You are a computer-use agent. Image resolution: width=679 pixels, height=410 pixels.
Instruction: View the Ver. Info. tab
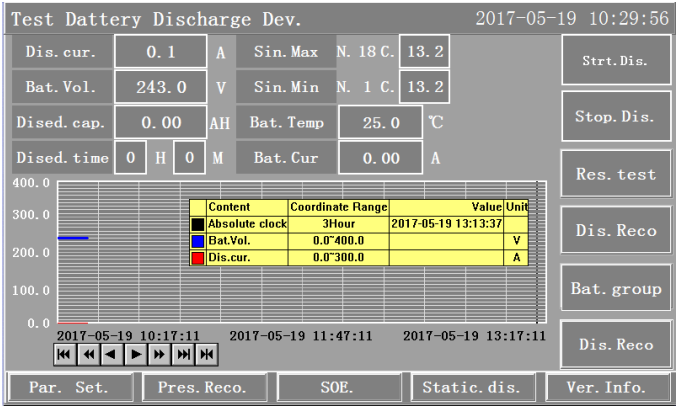(x=609, y=386)
